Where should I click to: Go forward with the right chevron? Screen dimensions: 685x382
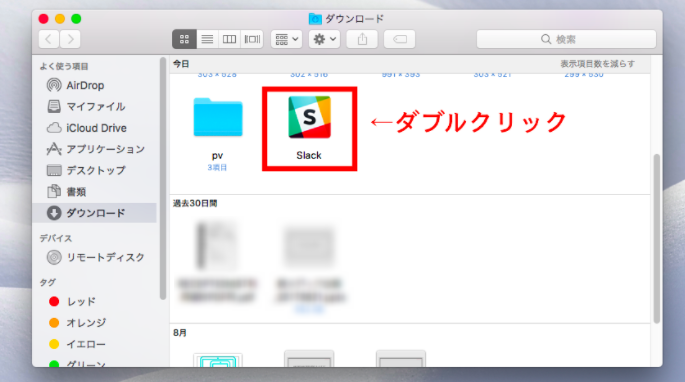click(70, 39)
